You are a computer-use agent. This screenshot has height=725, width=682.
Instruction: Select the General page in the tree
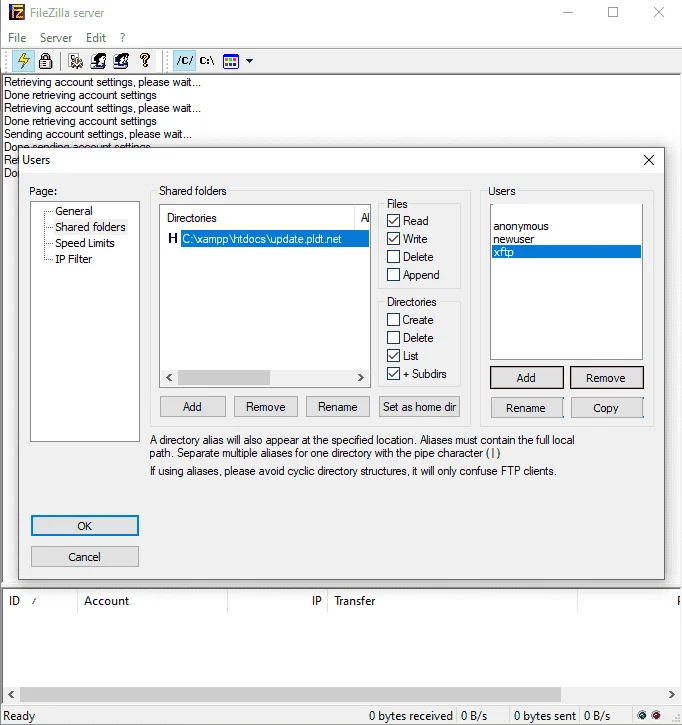tap(74, 211)
